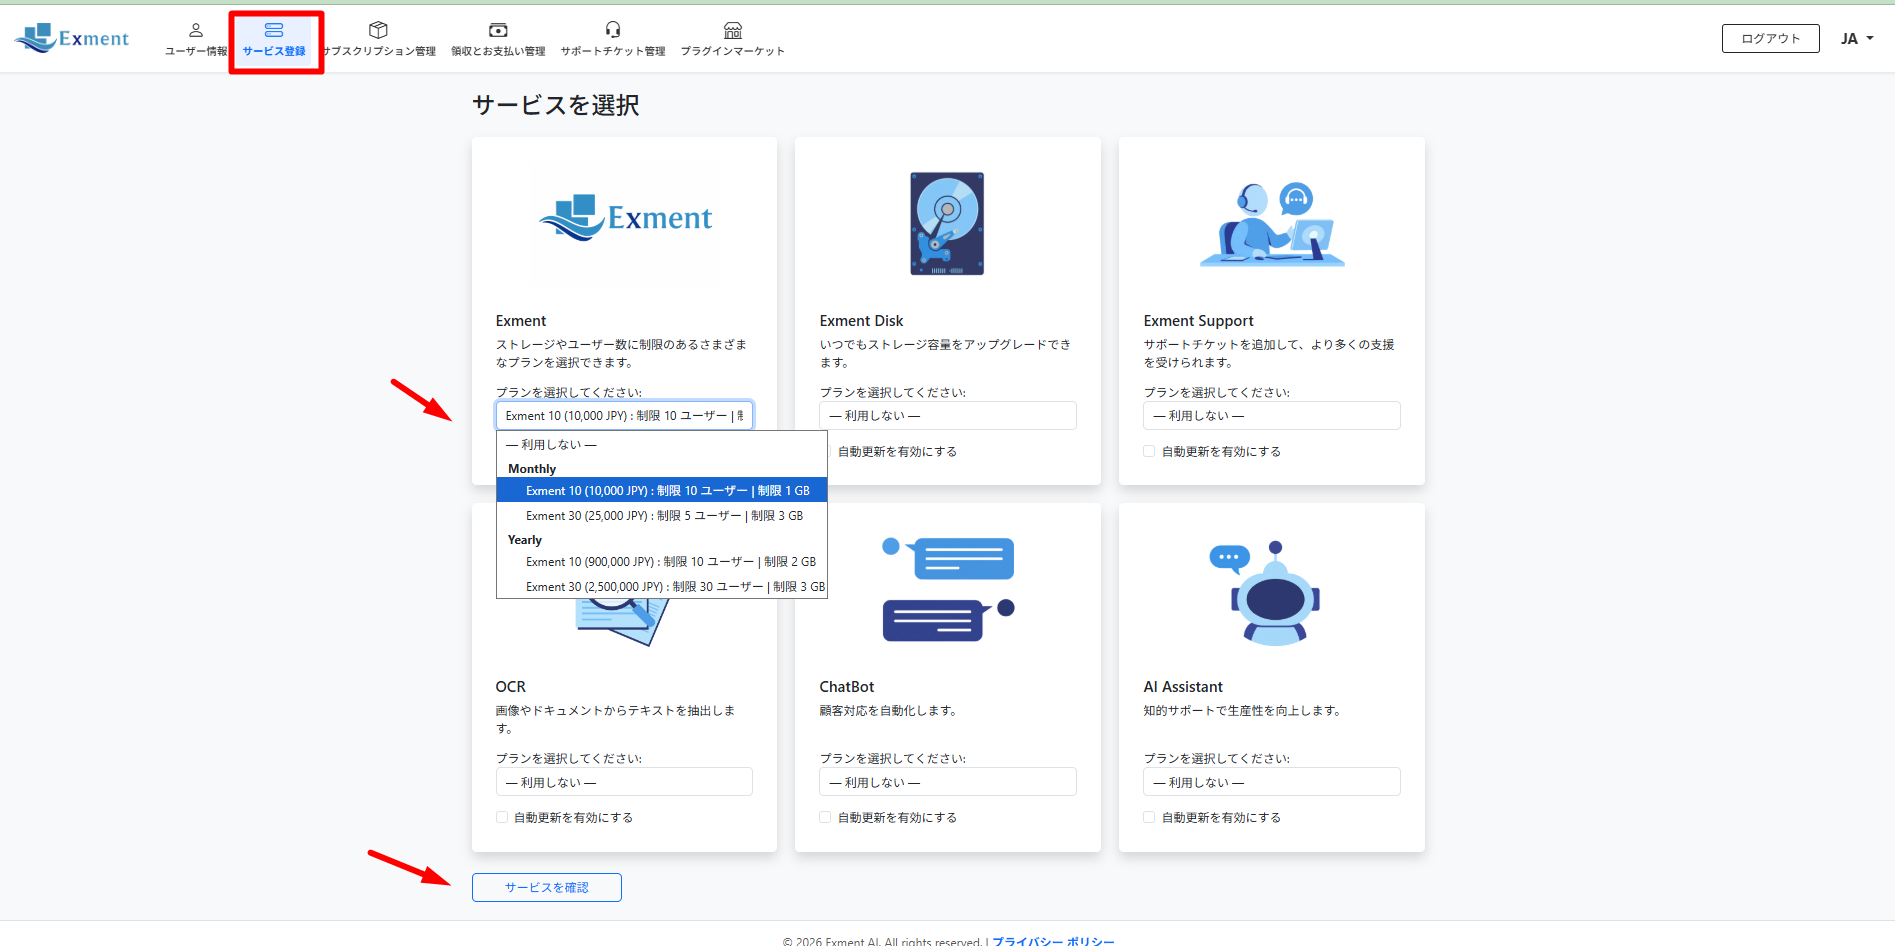Click the サービスを確認 button
This screenshot has height=946, width=1895.
pos(547,887)
